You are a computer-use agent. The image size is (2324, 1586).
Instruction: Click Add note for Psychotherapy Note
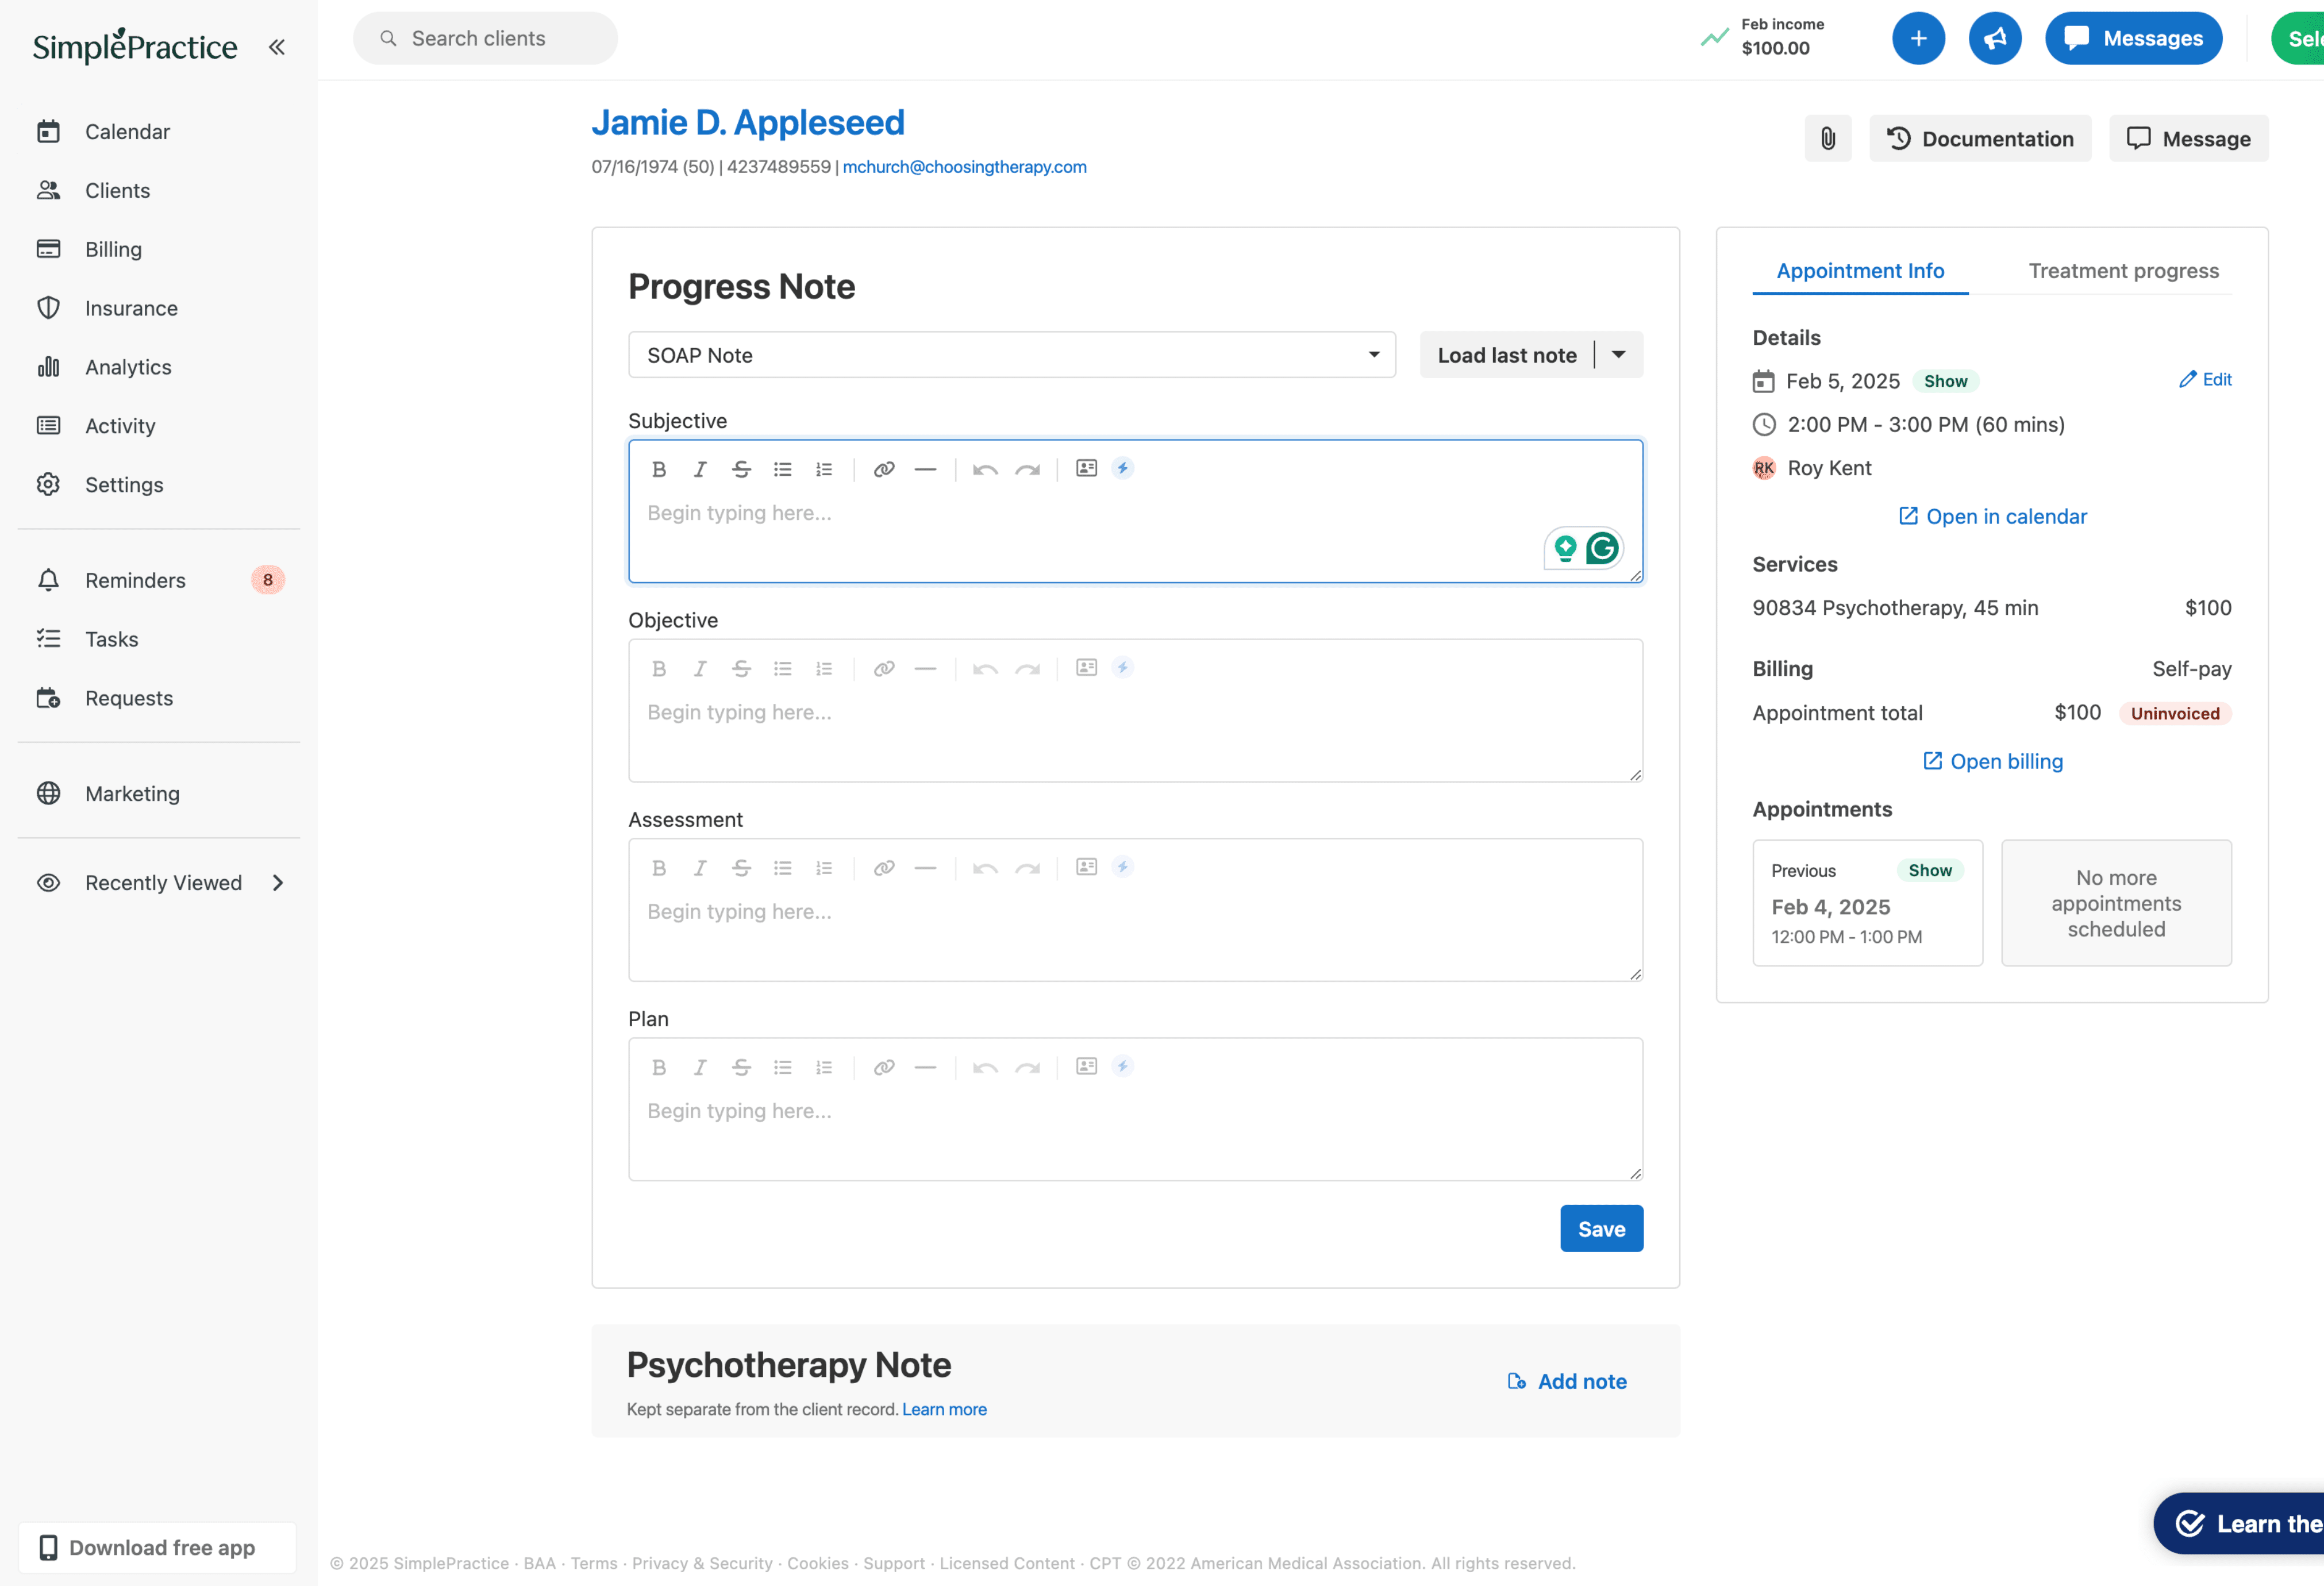(1567, 1381)
